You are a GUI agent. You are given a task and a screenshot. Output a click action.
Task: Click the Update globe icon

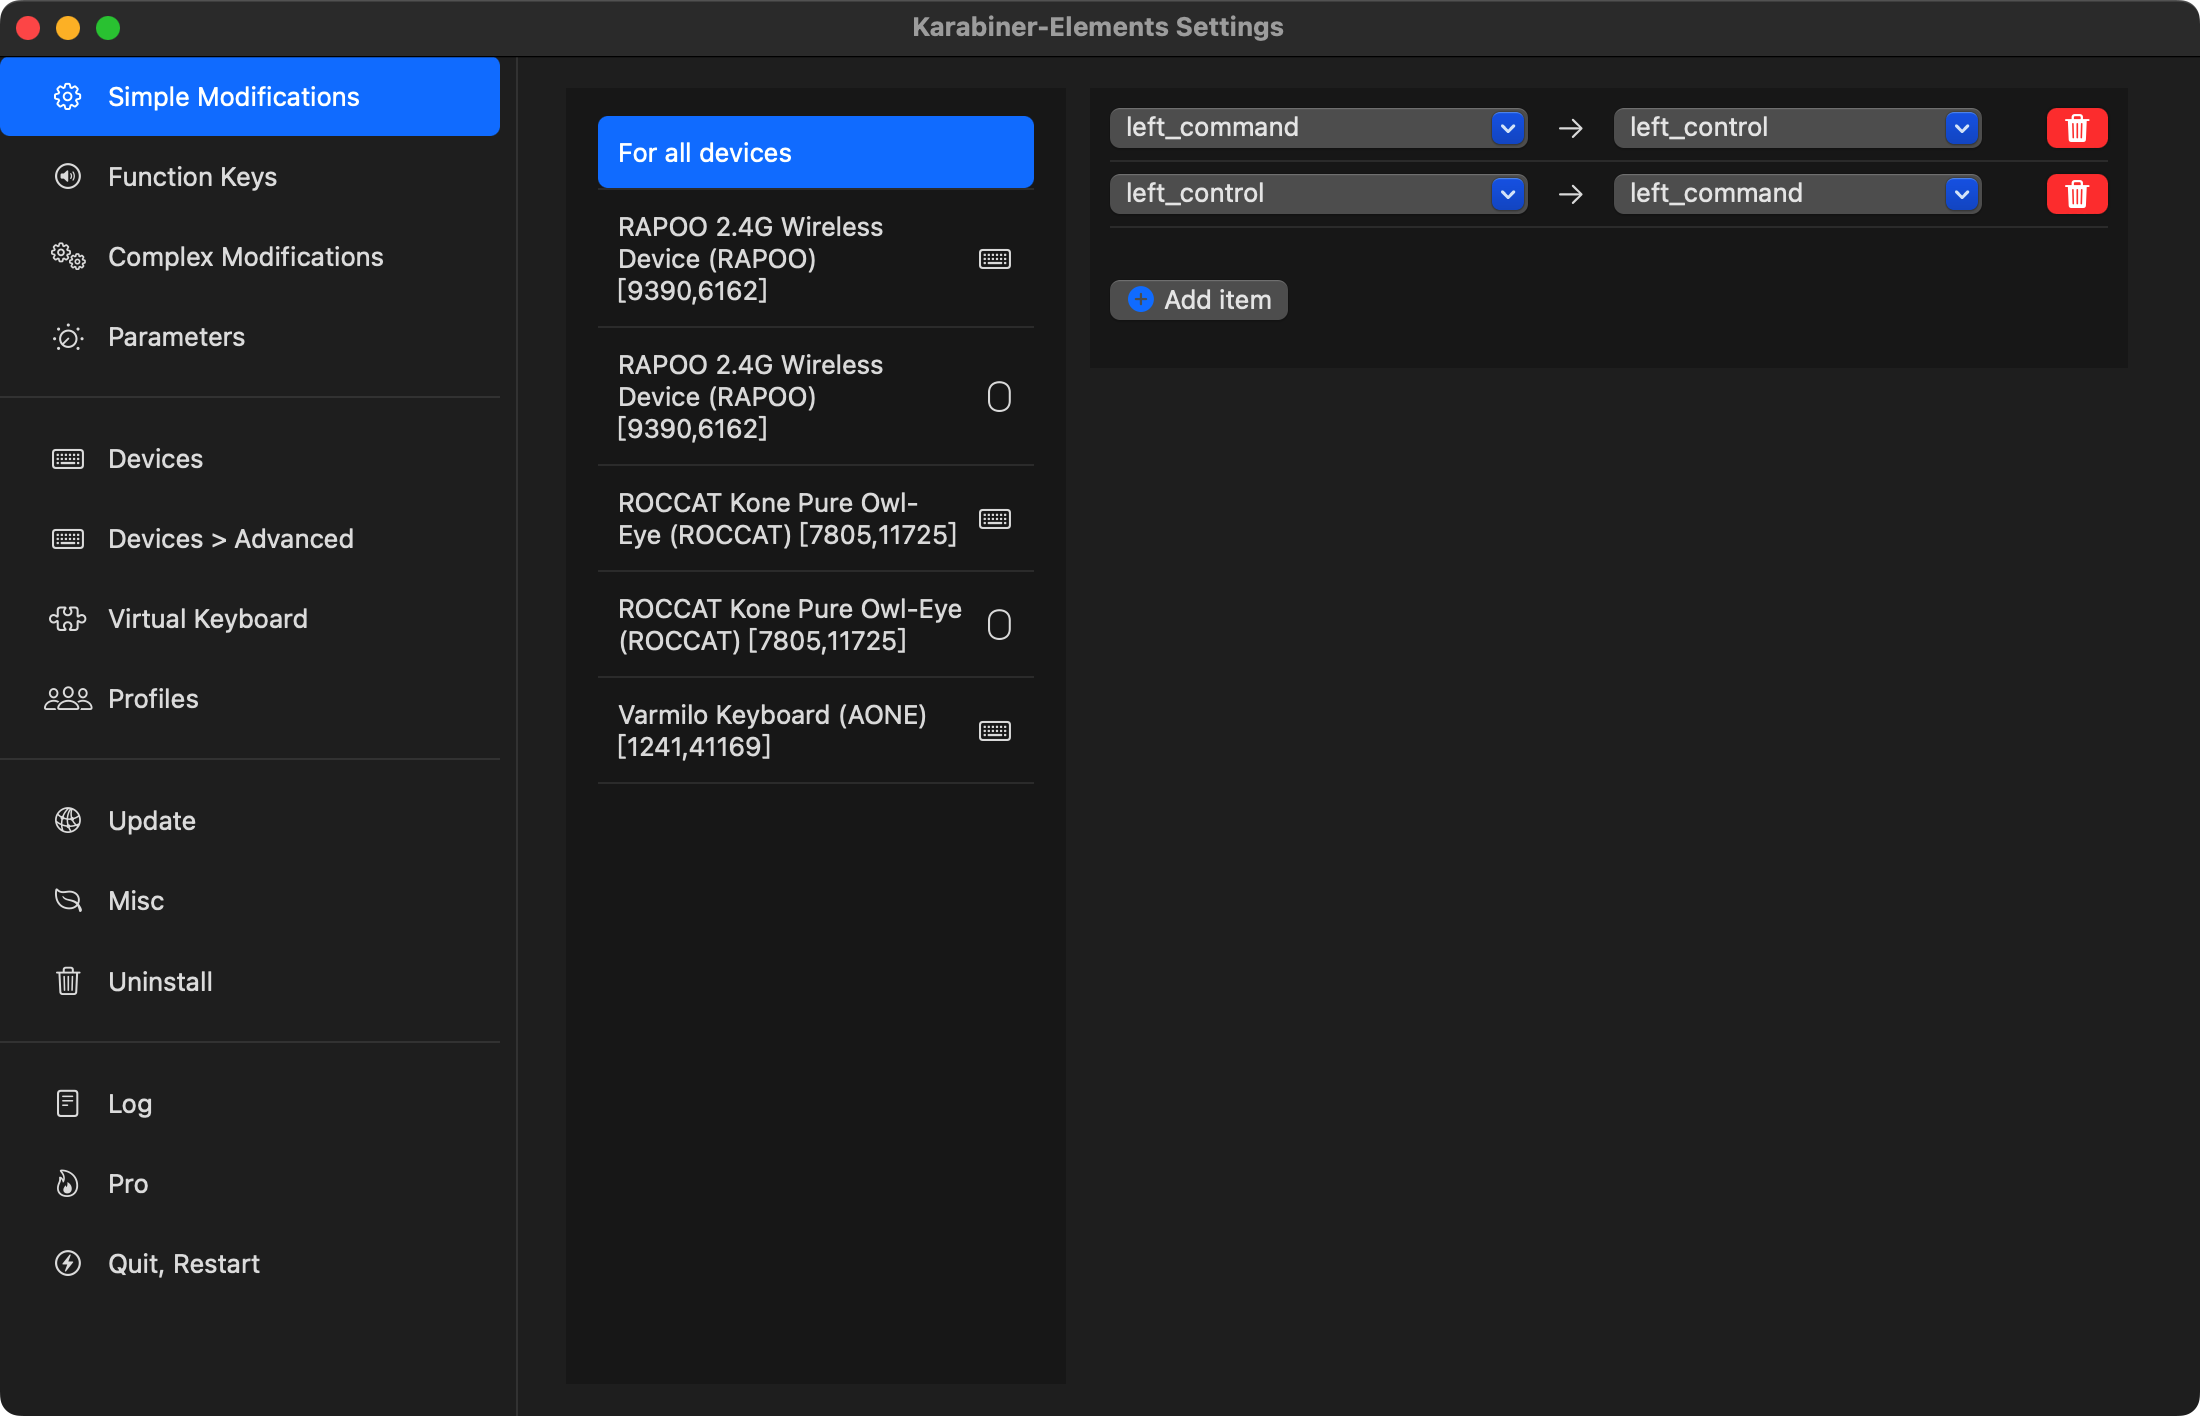tap(68, 821)
